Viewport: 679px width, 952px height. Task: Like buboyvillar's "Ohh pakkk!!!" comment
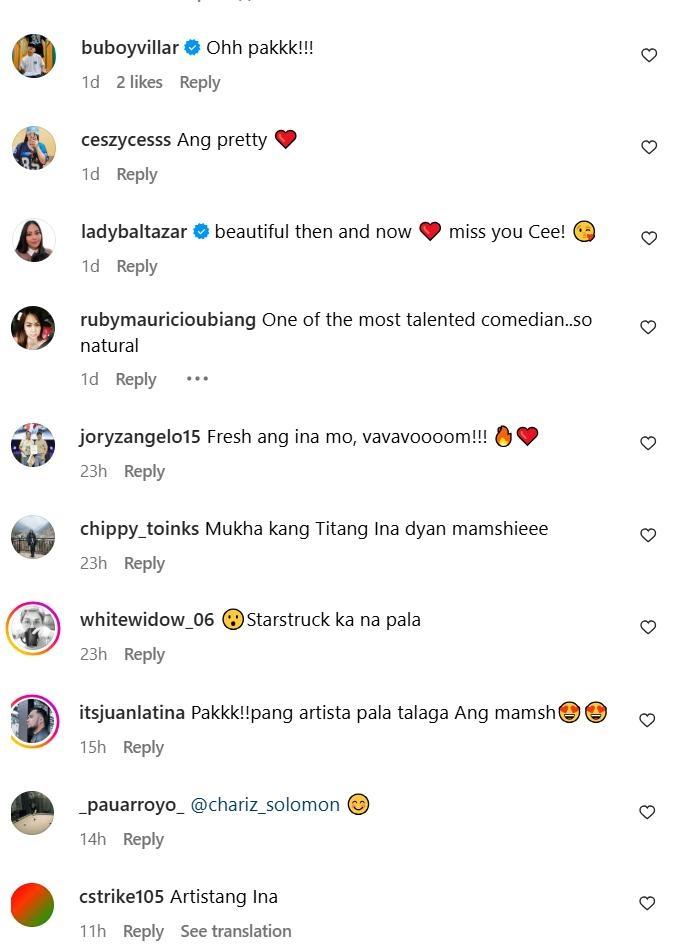coord(649,56)
